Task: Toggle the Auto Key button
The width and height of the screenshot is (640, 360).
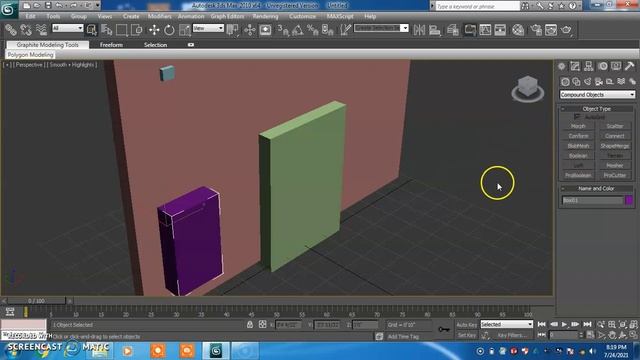Action: coord(467,324)
